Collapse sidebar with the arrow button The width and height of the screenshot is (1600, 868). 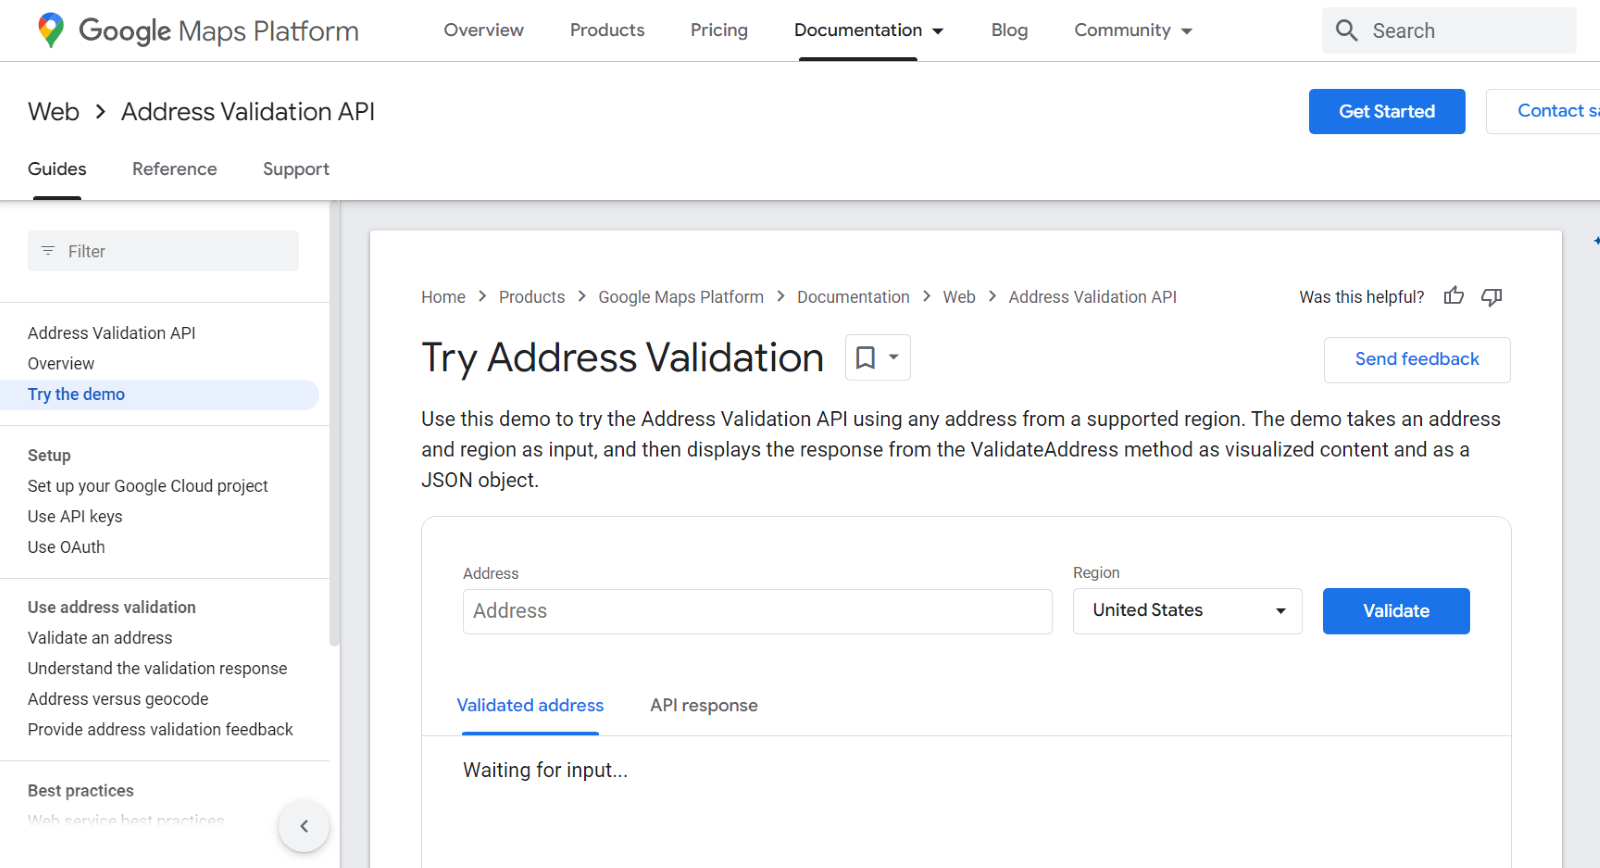[304, 826]
